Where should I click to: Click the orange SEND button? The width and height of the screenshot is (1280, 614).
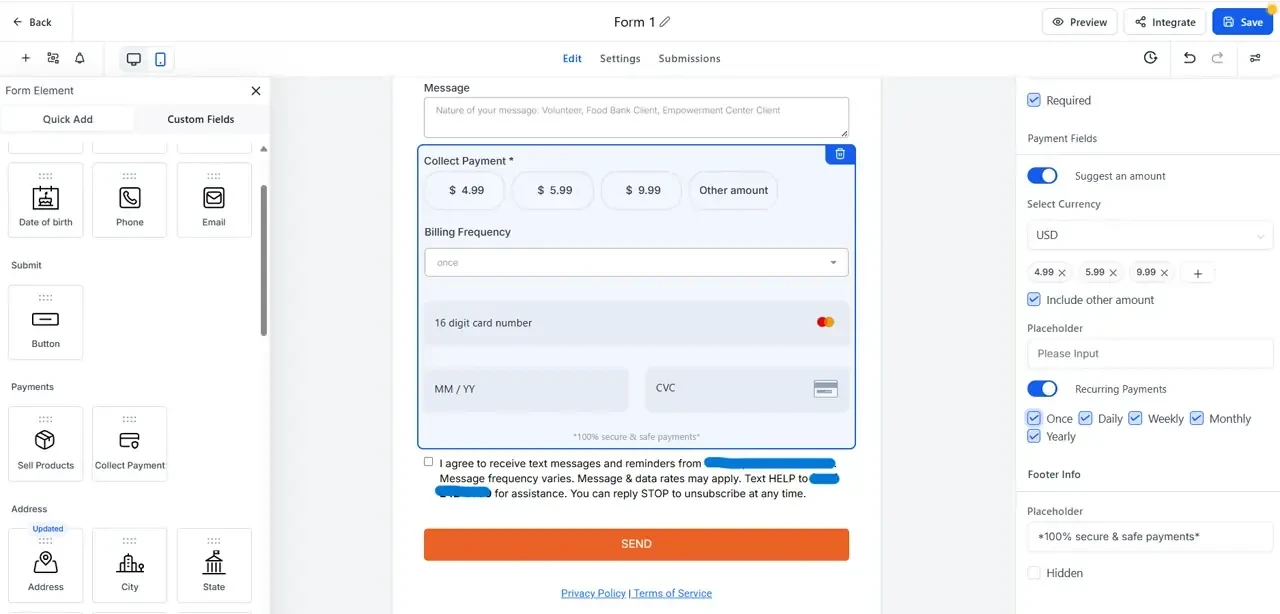636,544
